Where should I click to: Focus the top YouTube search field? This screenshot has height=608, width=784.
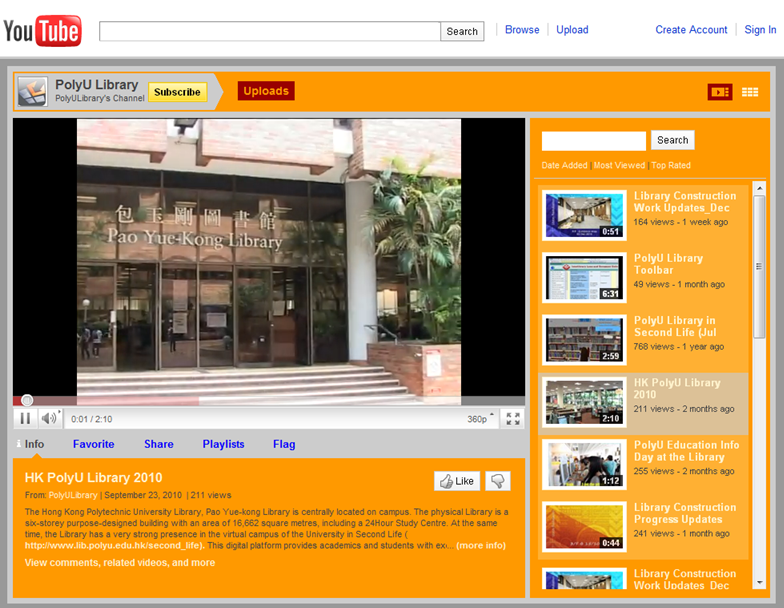[270, 32]
